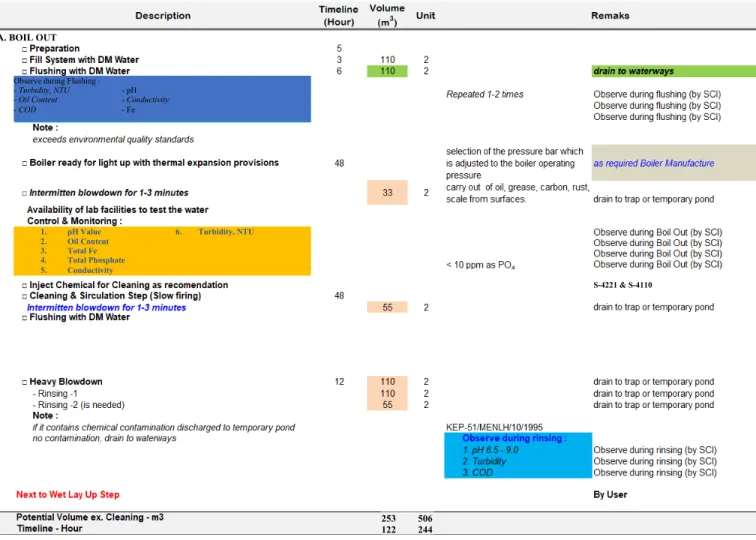Click the red 'Next to Wet Lay Up Step' text
This screenshot has width=756, height=540.
coord(68,495)
